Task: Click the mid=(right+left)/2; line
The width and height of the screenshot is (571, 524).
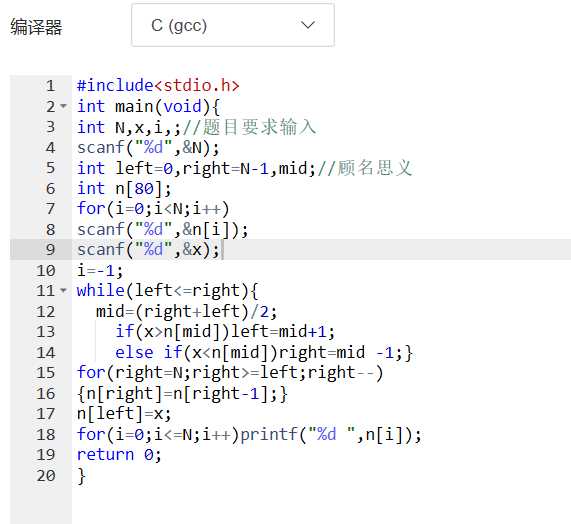Action: [x=186, y=312]
